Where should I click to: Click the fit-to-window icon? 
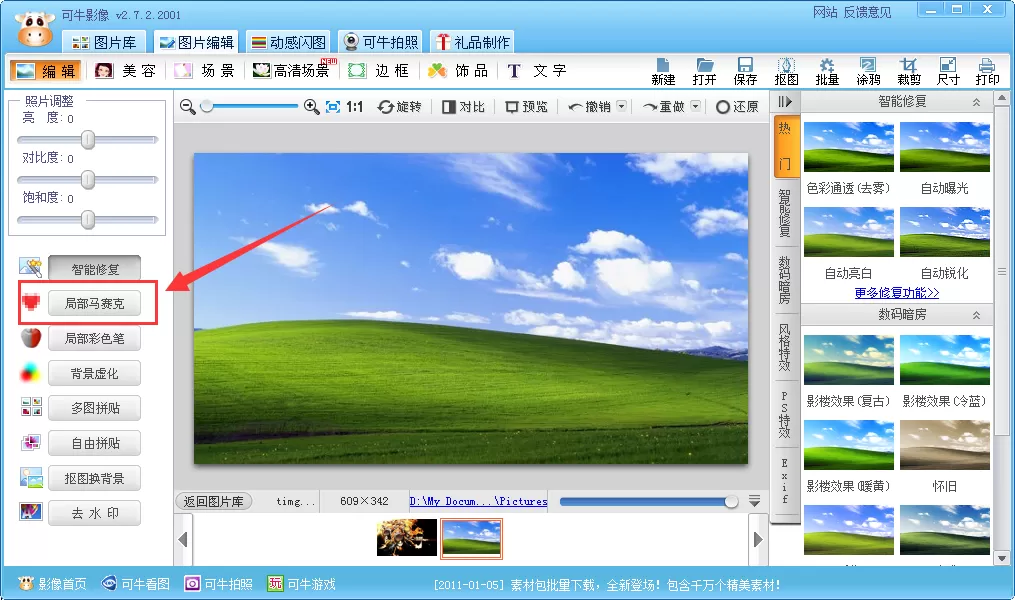[333, 107]
